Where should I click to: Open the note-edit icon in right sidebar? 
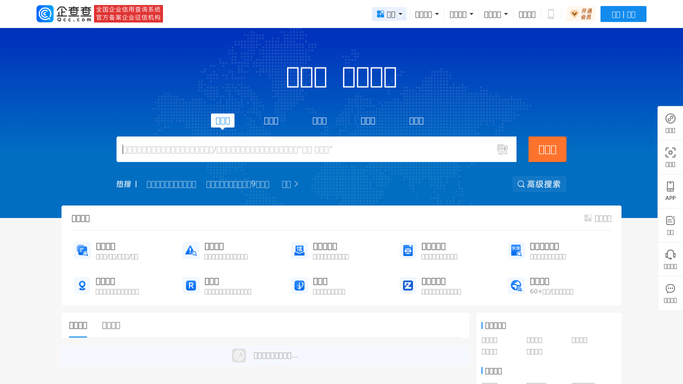point(670,225)
